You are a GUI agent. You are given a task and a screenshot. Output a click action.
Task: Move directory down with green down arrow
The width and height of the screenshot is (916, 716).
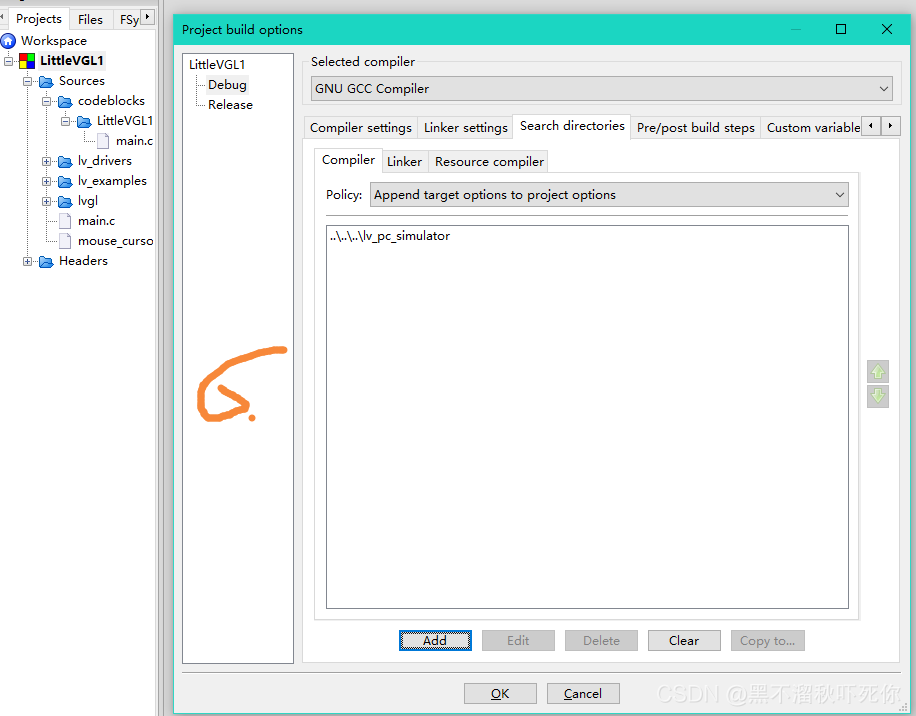click(877, 396)
